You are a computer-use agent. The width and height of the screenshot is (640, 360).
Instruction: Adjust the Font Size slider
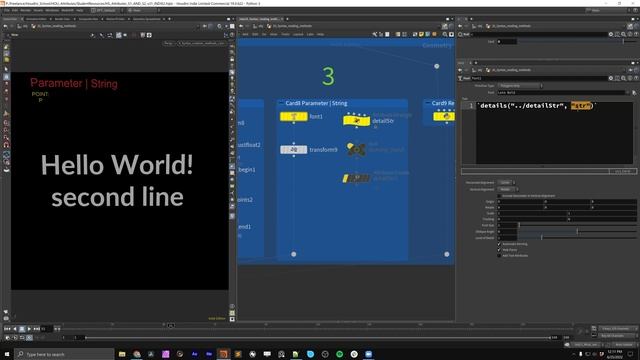click(577, 225)
